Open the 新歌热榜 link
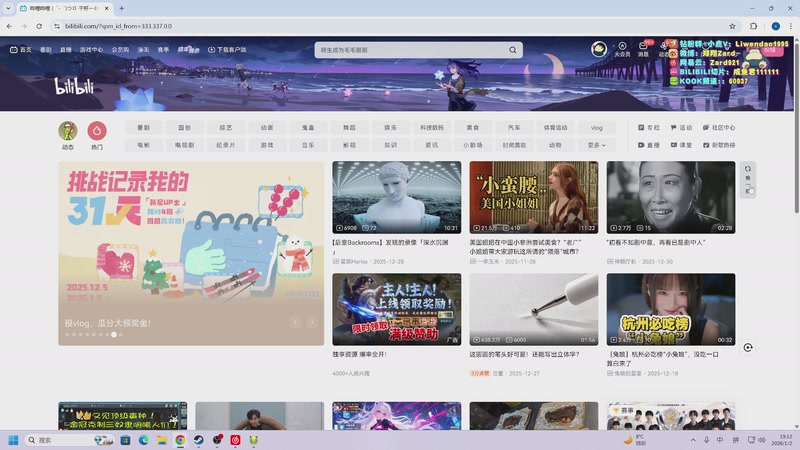 pyautogui.click(x=719, y=145)
